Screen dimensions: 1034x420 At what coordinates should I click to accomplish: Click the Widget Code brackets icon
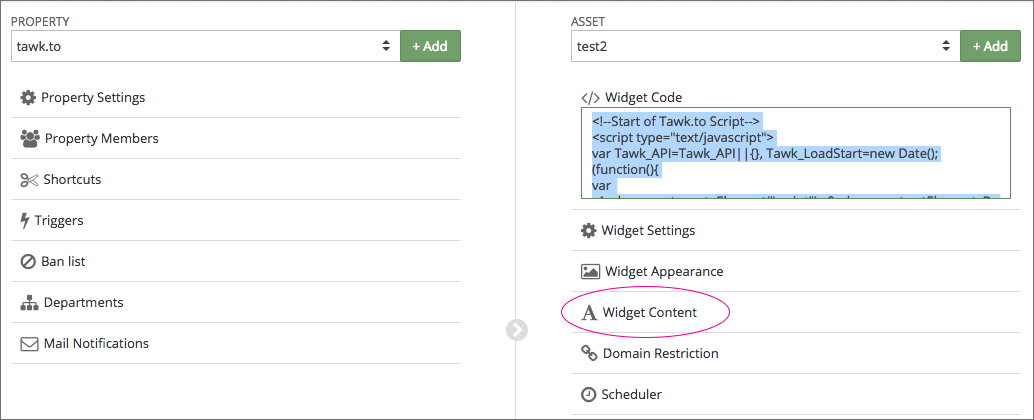[590, 98]
